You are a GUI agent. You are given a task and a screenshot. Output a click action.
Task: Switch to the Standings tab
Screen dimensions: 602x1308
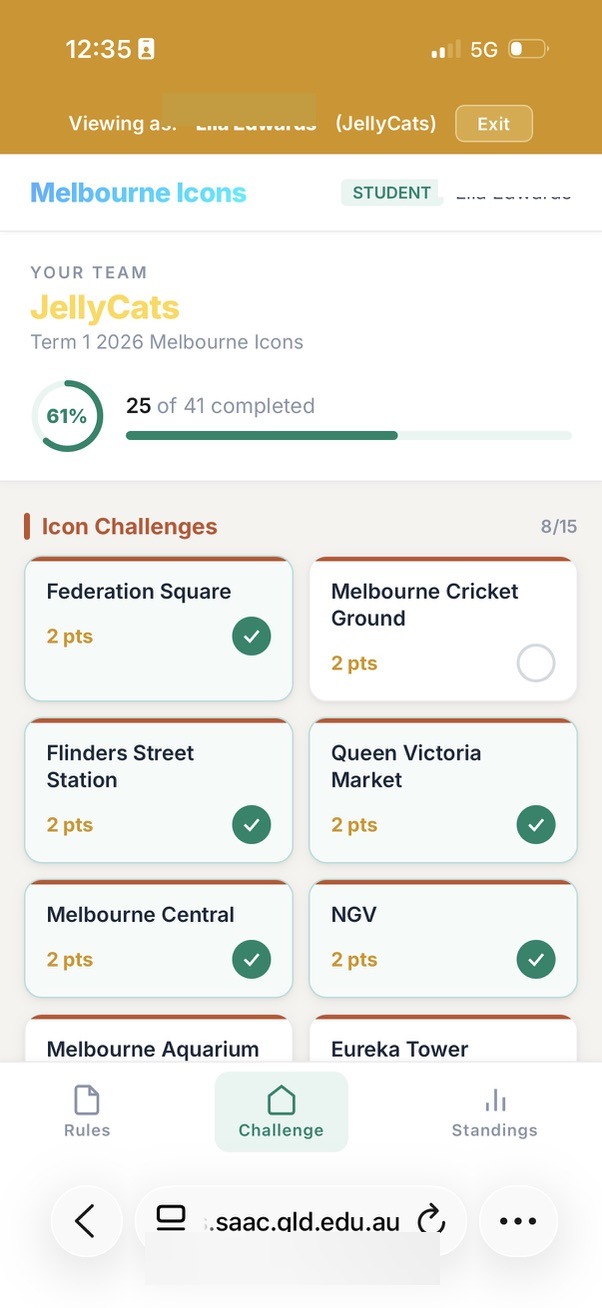pyautogui.click(x=494, y=1112)
